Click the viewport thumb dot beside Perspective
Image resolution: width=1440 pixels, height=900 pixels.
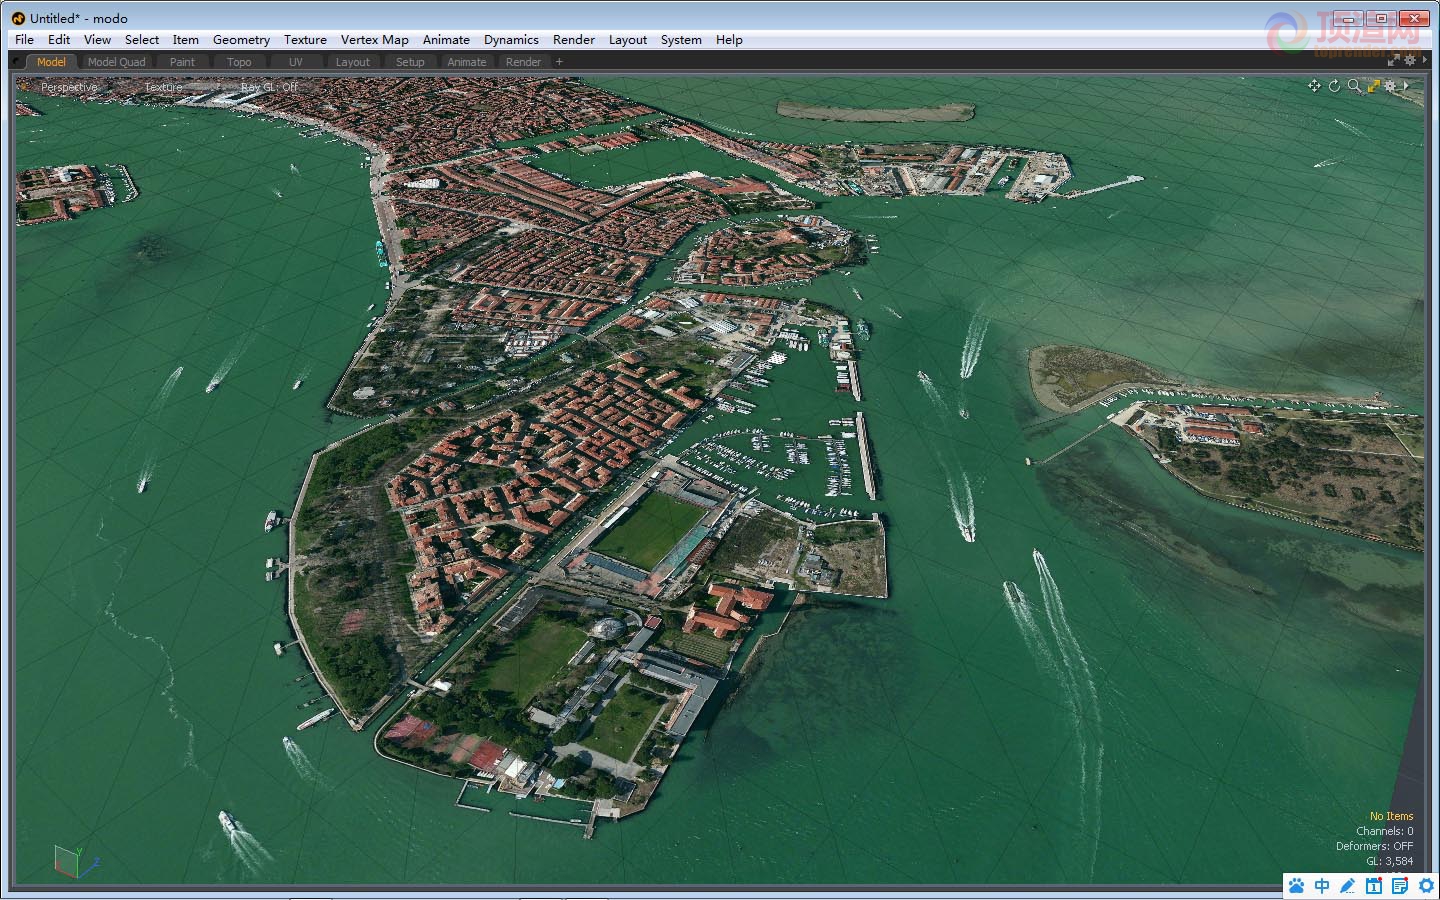(x=25, y=87)
